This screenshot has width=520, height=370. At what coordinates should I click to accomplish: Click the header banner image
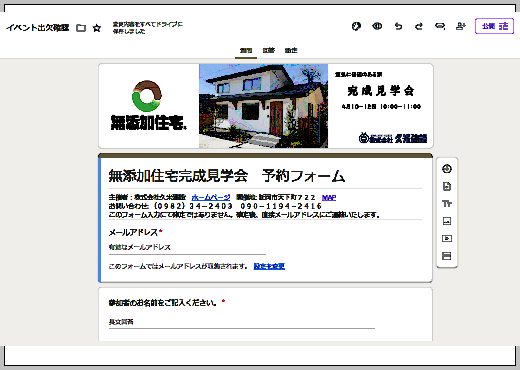(x=266, y=106)
